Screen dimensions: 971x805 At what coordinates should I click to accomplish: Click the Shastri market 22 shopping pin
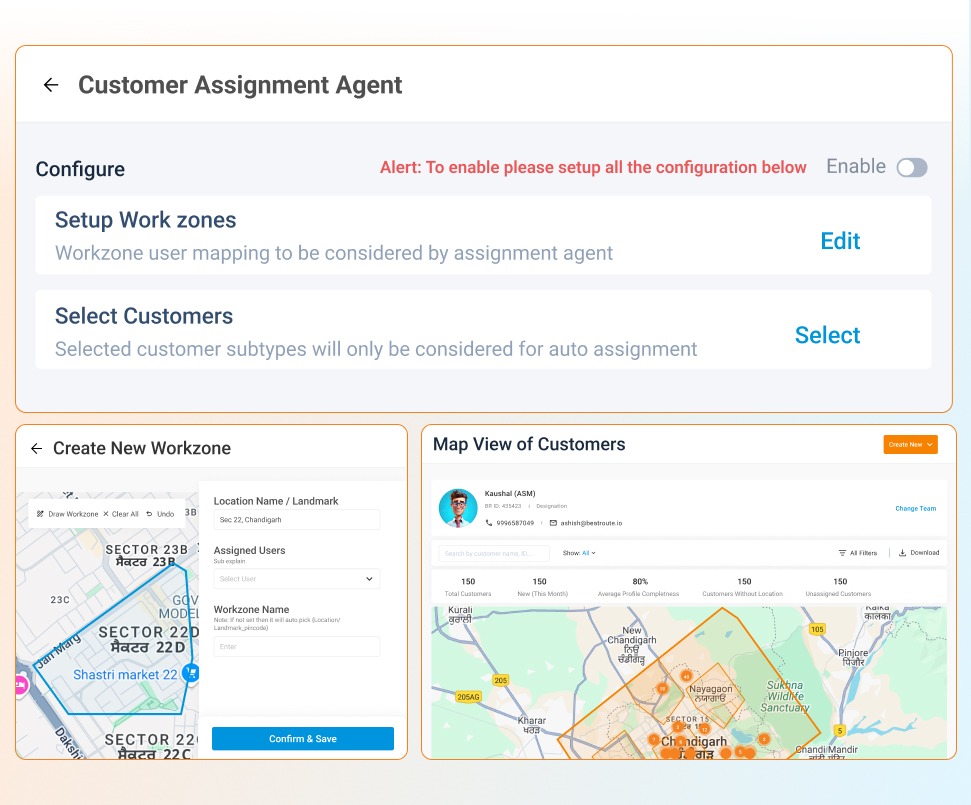point(191,672)
